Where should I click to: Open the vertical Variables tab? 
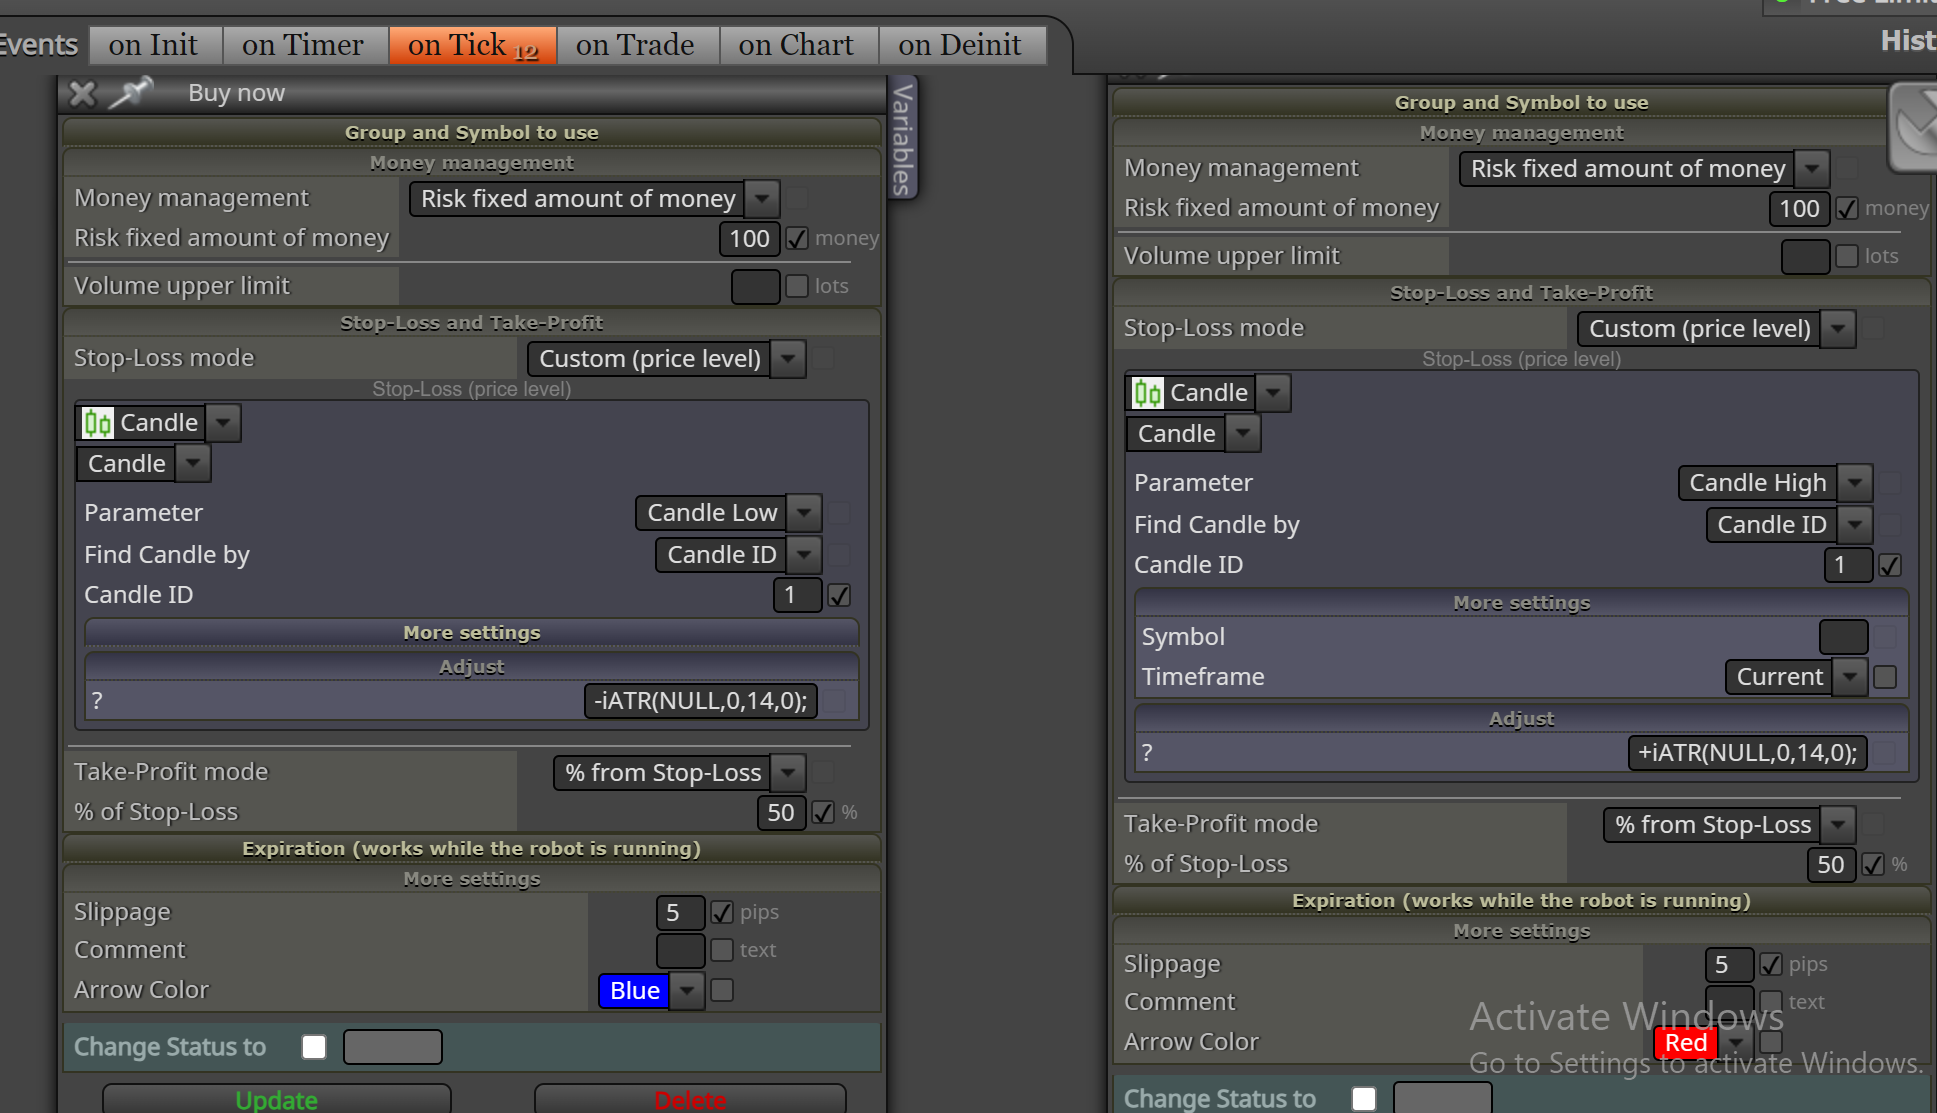pyautogui.click(x=903, y=138)
